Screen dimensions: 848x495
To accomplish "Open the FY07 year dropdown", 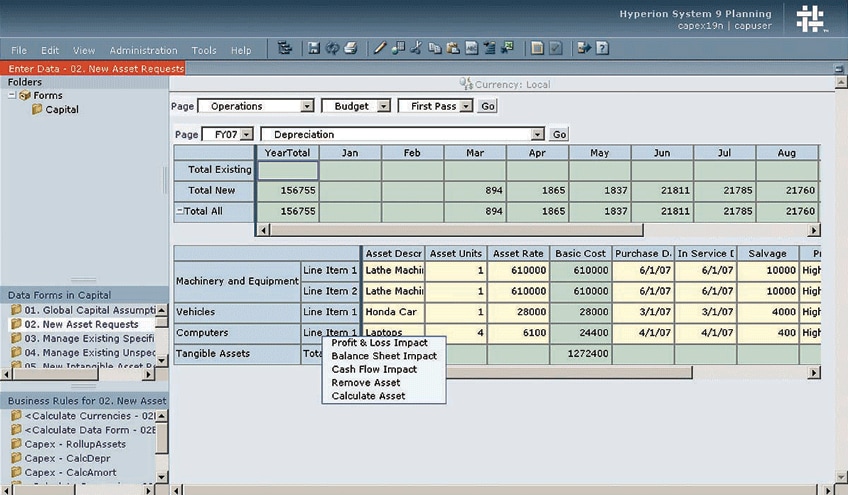I will [x=246, y=134].
